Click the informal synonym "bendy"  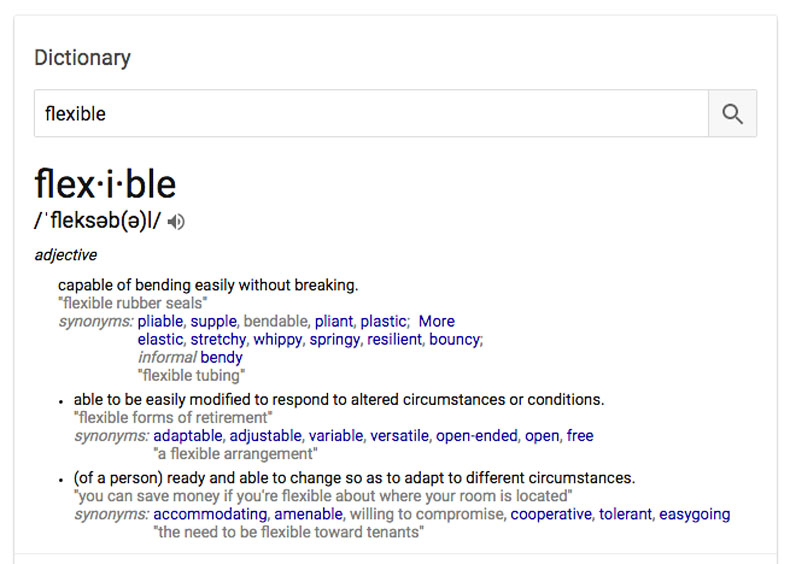(x=221, y=357)
